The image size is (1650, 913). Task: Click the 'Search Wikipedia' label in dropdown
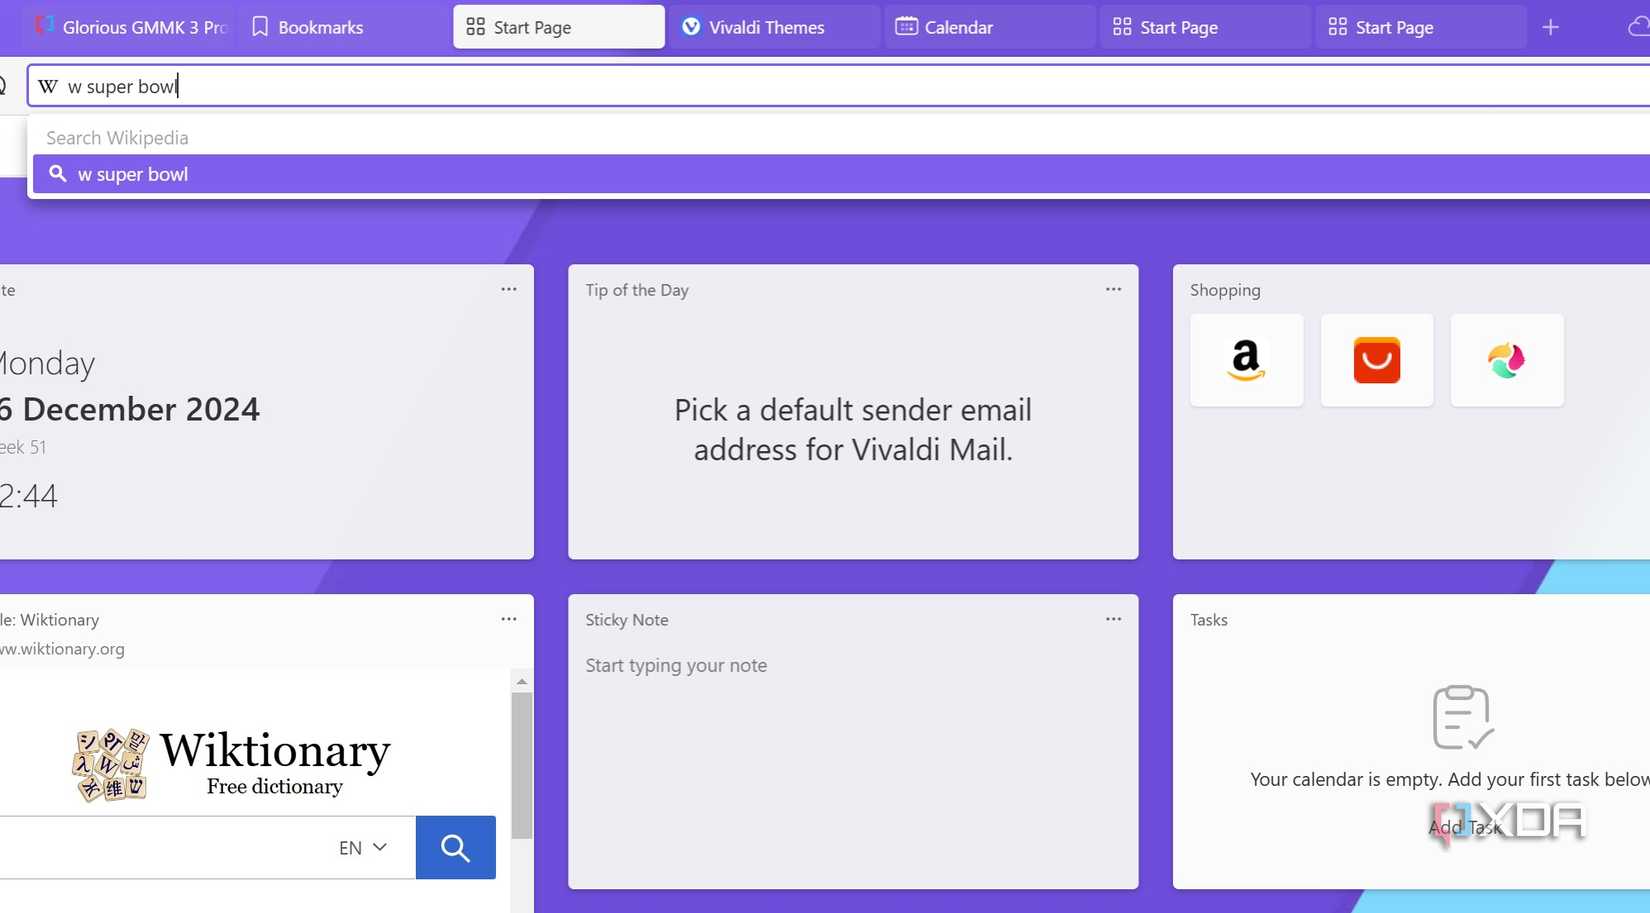(117, 138)
